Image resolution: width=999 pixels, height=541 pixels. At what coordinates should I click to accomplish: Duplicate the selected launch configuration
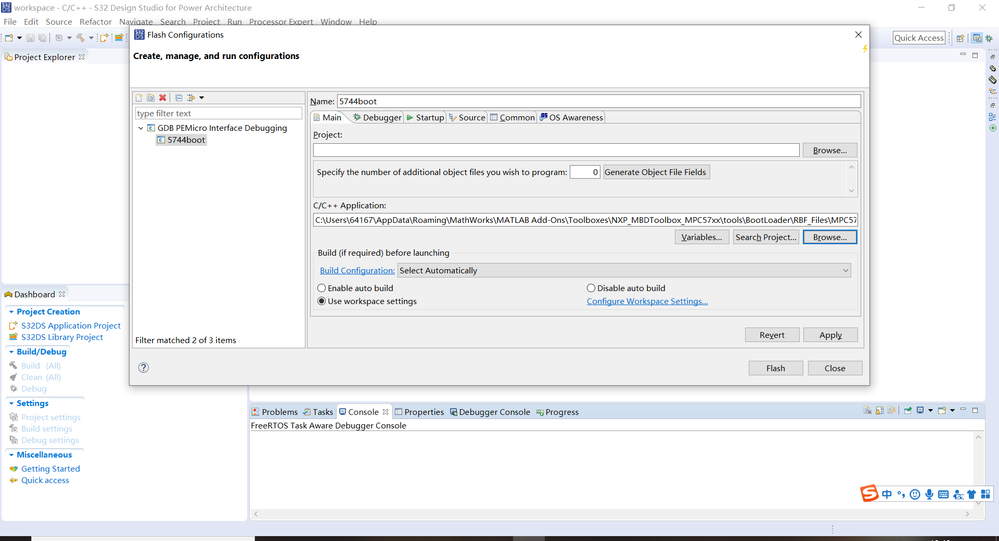150,97
